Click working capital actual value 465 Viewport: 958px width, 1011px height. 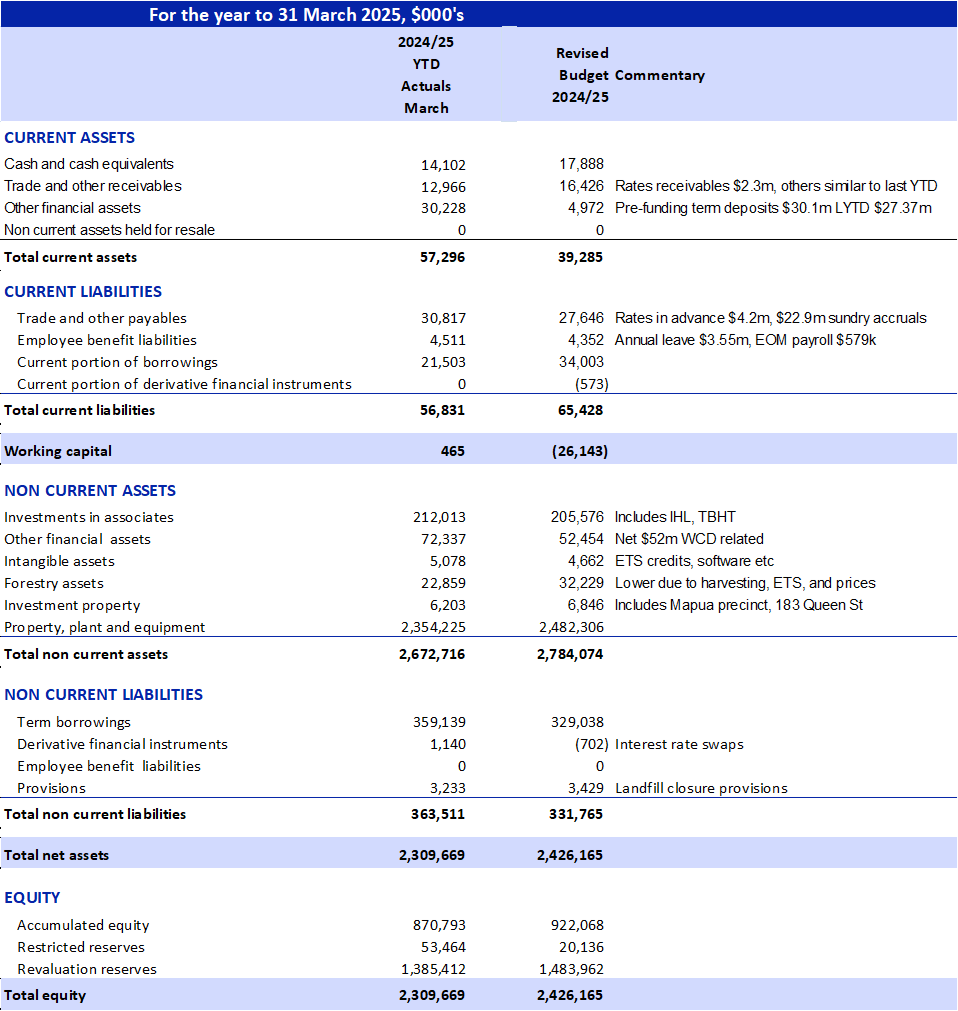pos(453,451)
